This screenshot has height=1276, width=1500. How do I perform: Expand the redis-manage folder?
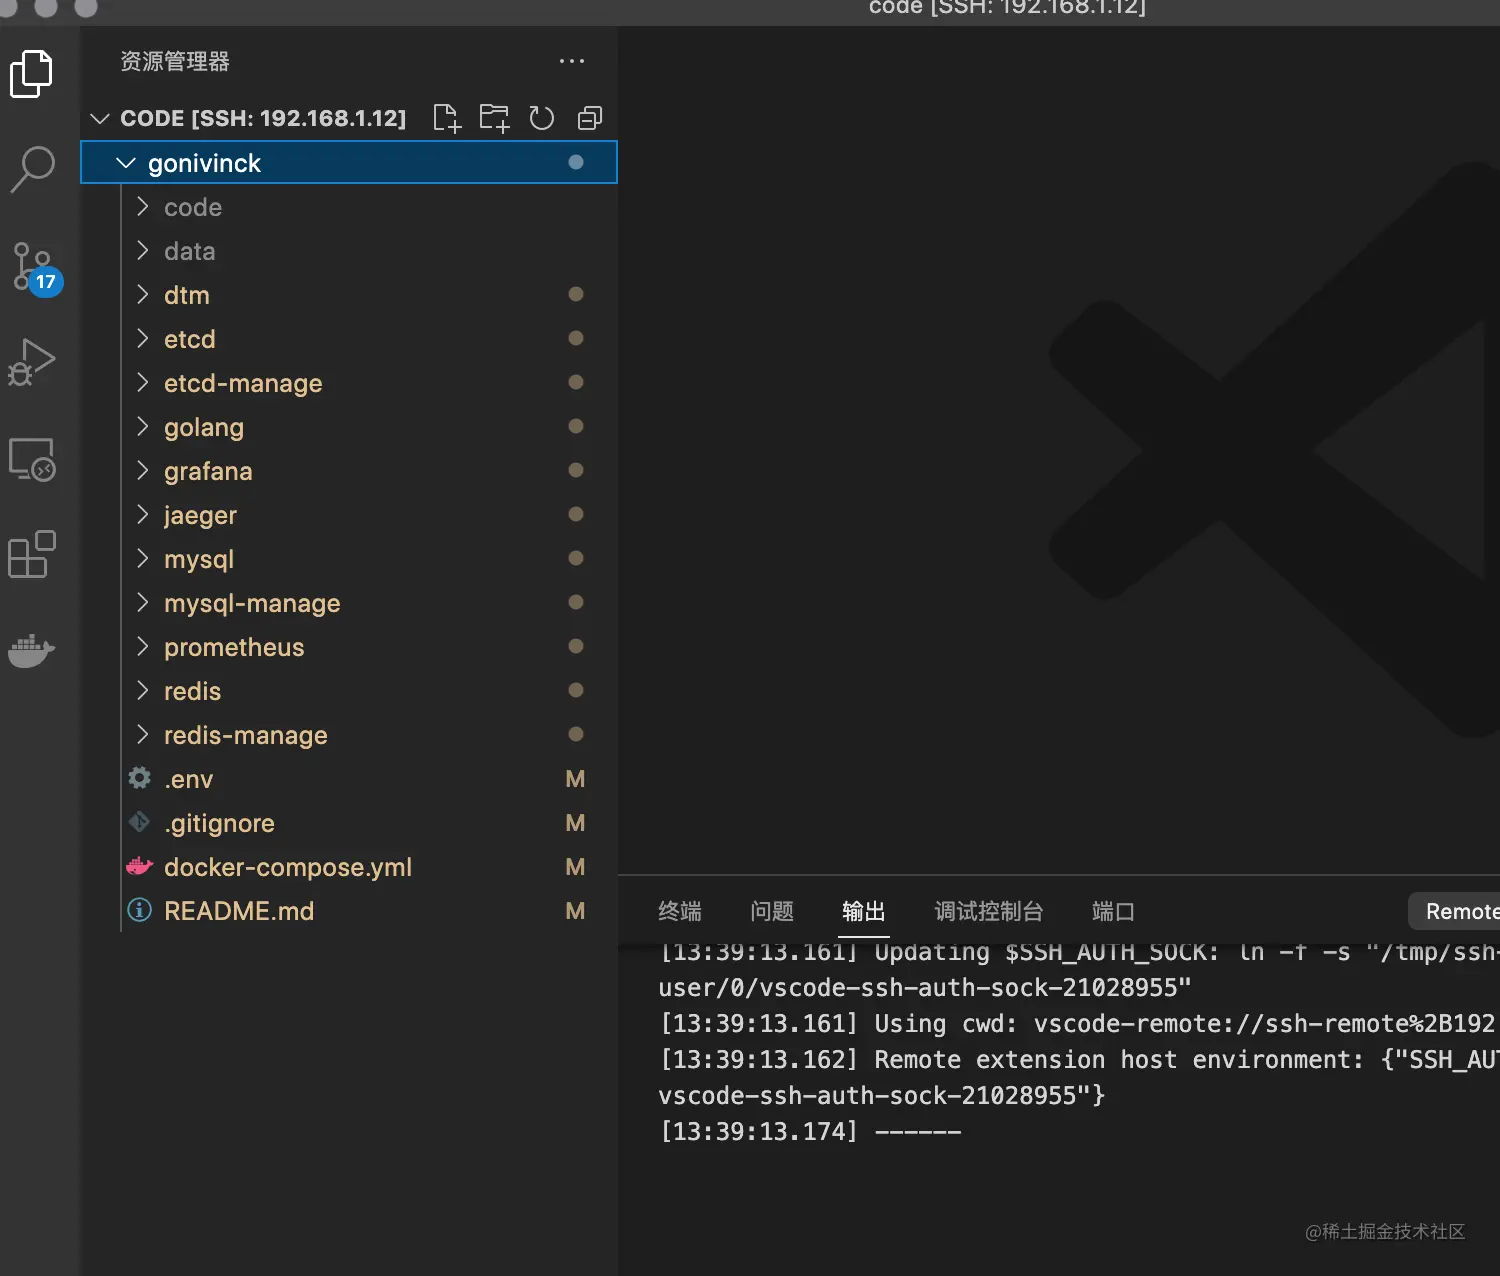[x=142, y=735]
